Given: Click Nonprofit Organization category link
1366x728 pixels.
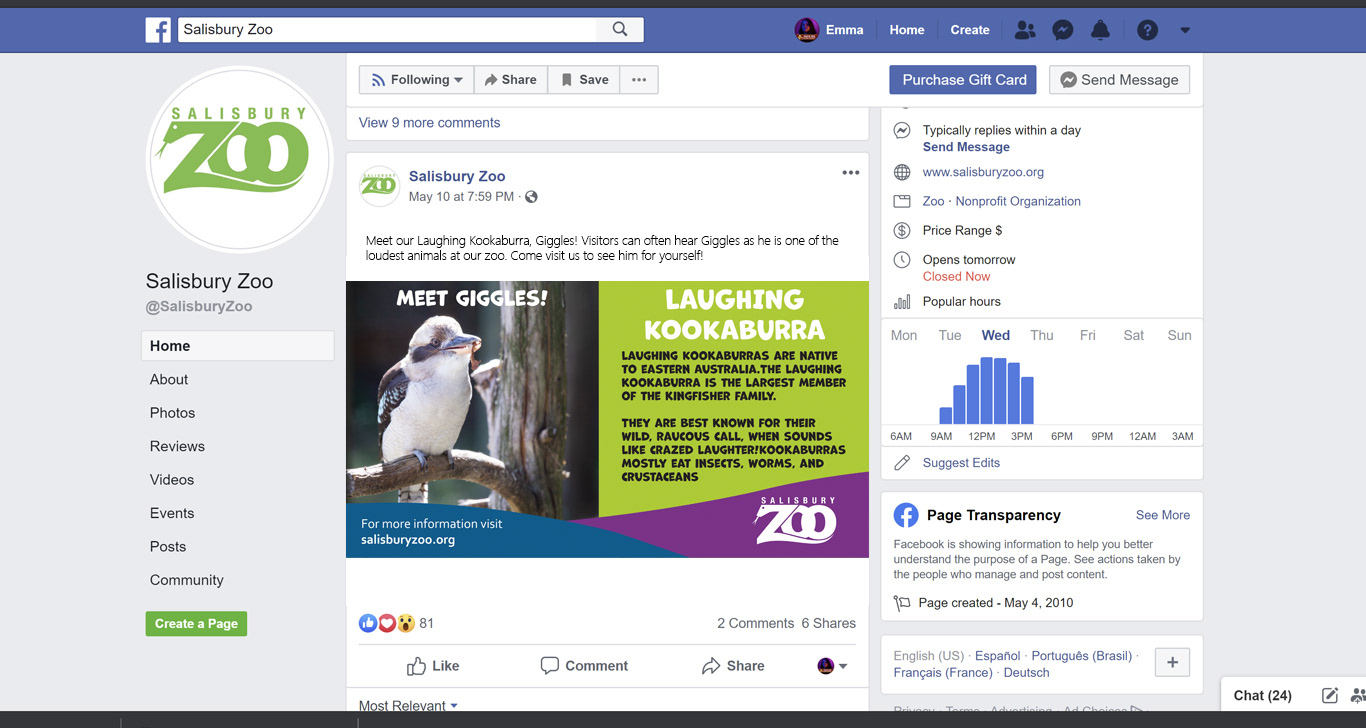Looking at the screenshot, I should coord(1018,201).
